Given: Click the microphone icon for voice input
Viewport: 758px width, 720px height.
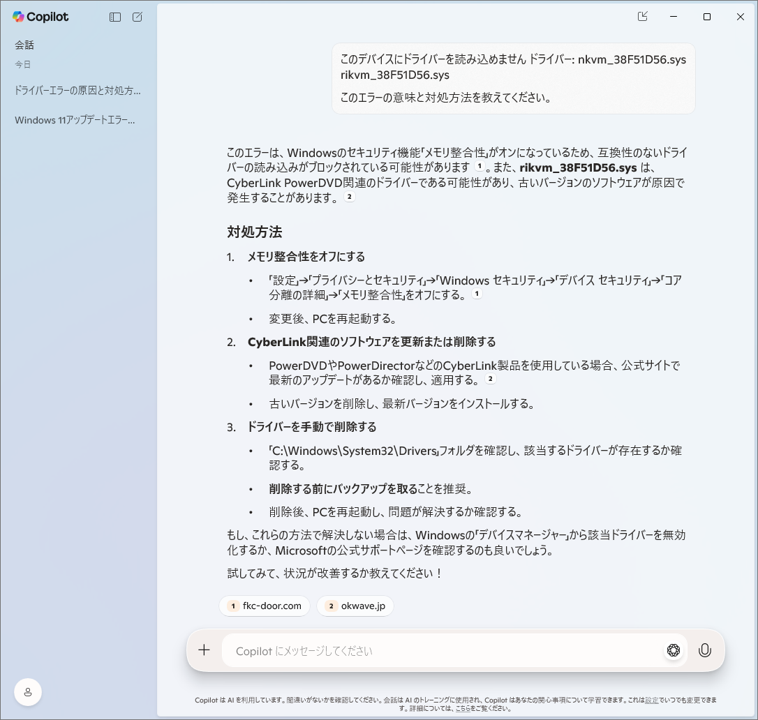Looking at the screenshot, I should click(x=704, y=650).
